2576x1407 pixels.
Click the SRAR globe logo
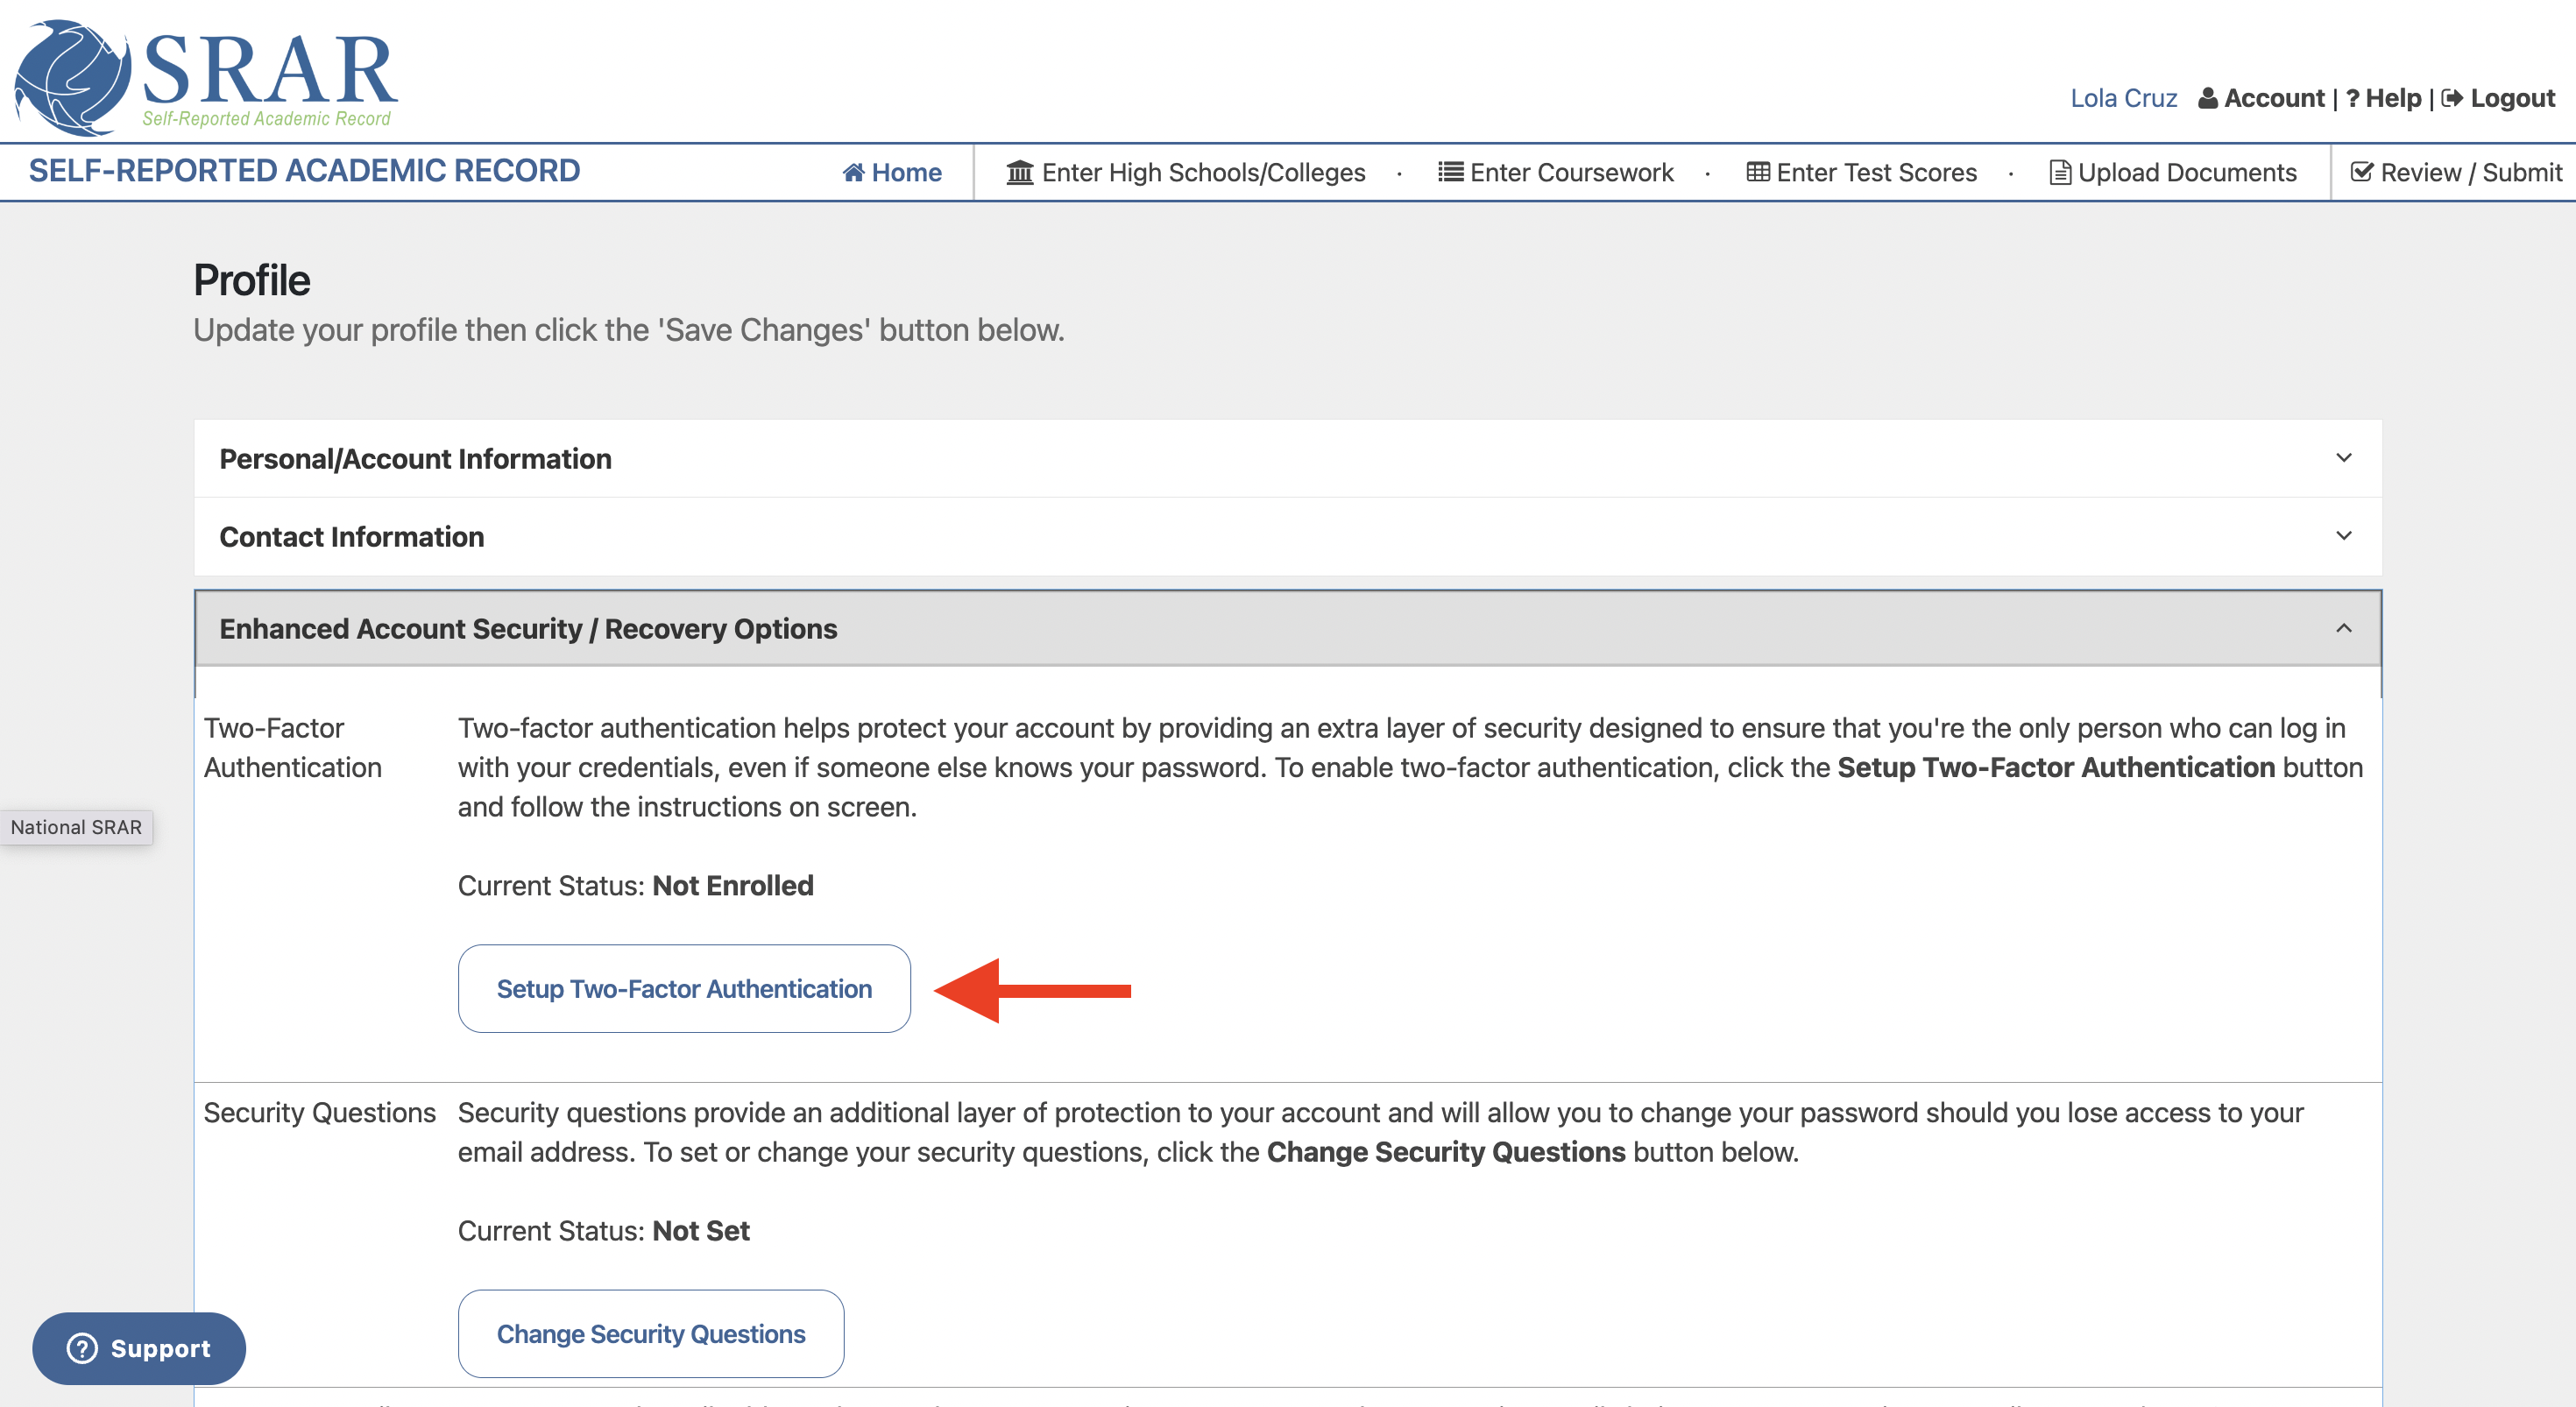pos(72,77)
